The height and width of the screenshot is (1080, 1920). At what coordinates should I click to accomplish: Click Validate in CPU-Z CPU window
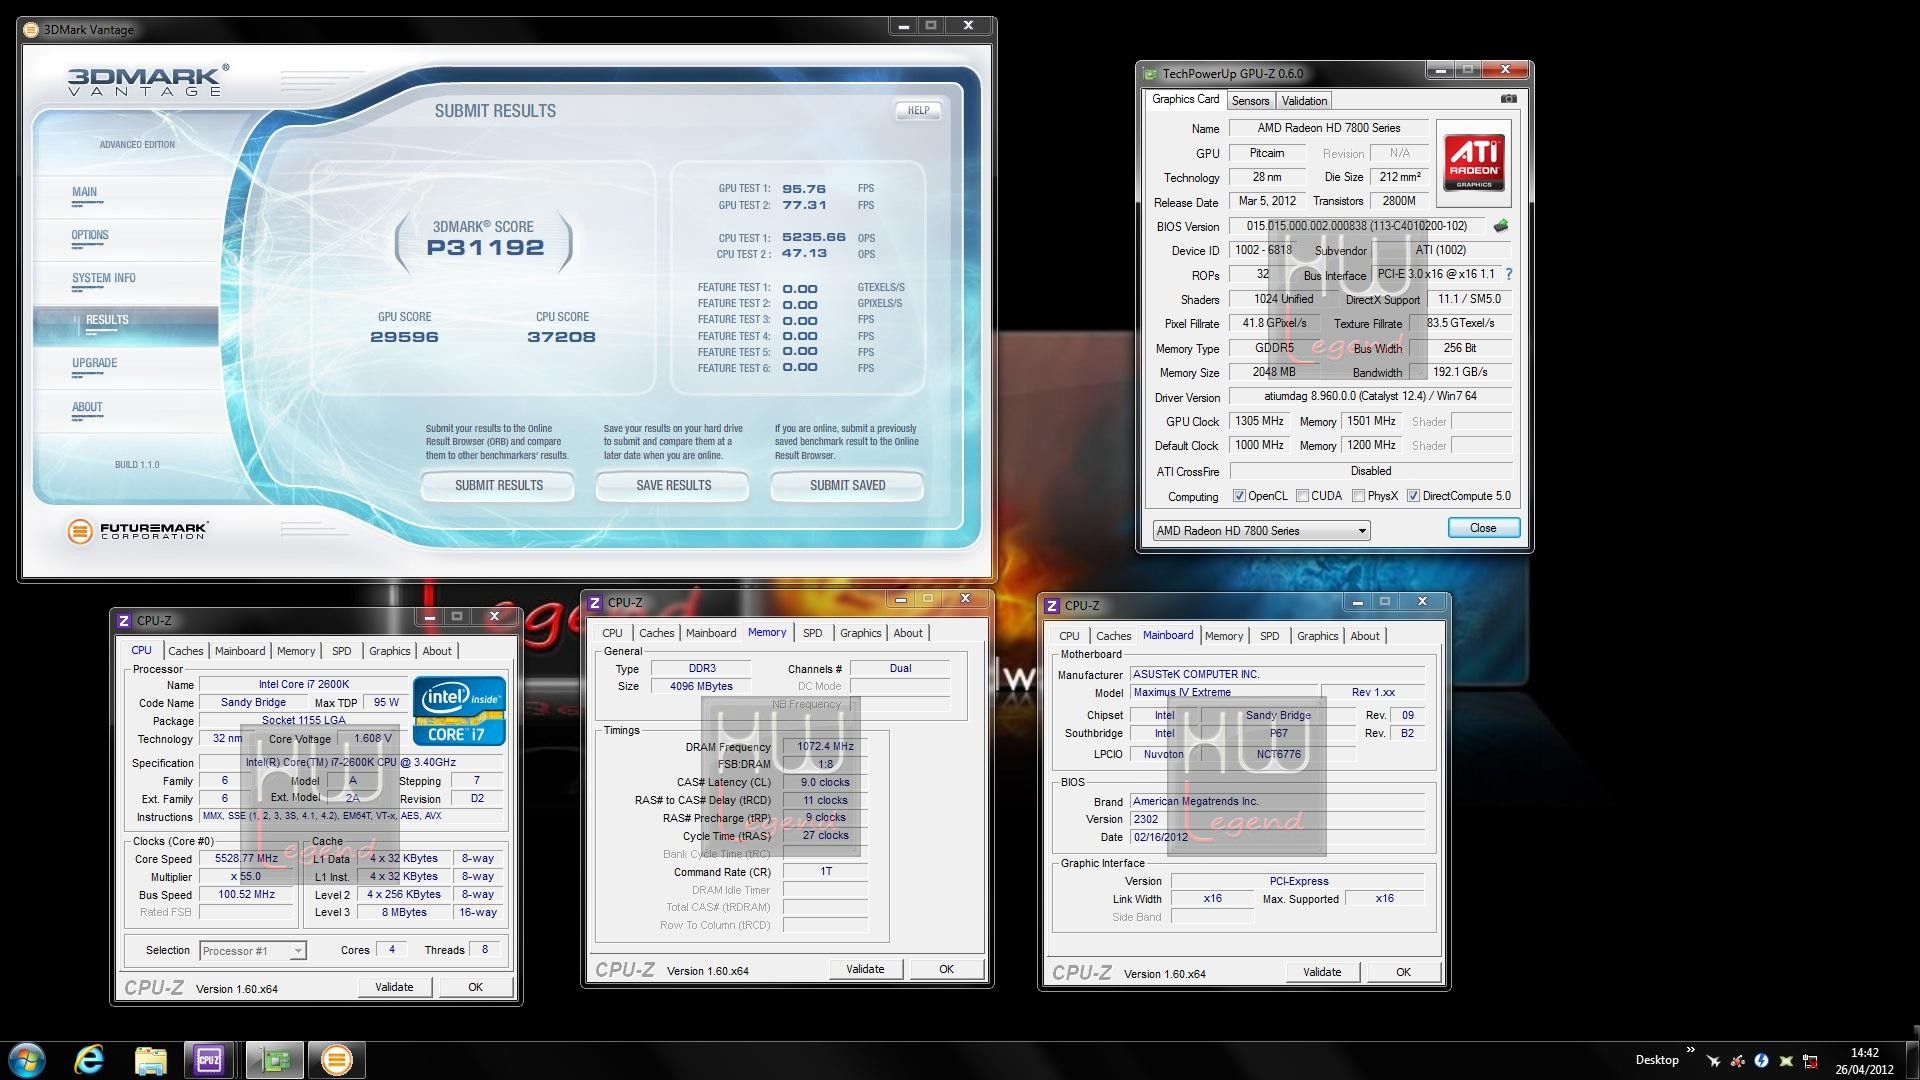(394, 987)
